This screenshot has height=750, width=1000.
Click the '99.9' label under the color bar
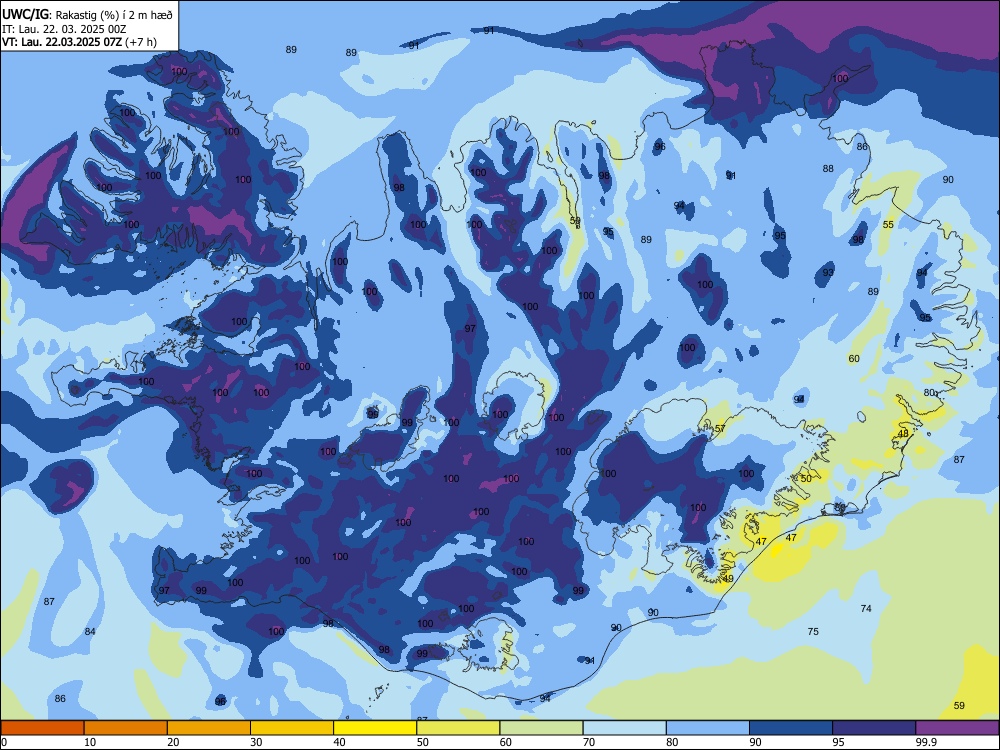click(x=926, y=742)
